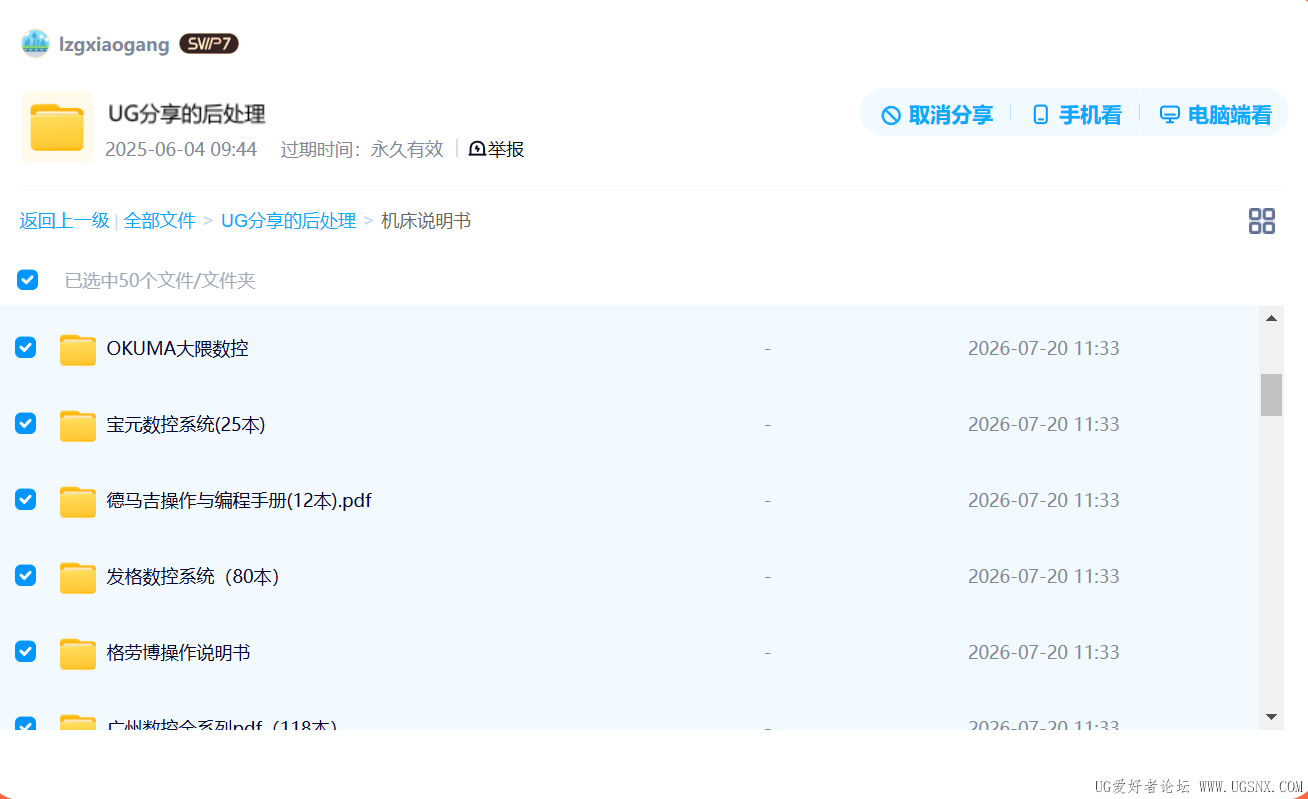Open the 格劳博操作说明书 folder icon
Image resolution: width=1308 pixels, height=799 pixels.
point(78,653)
